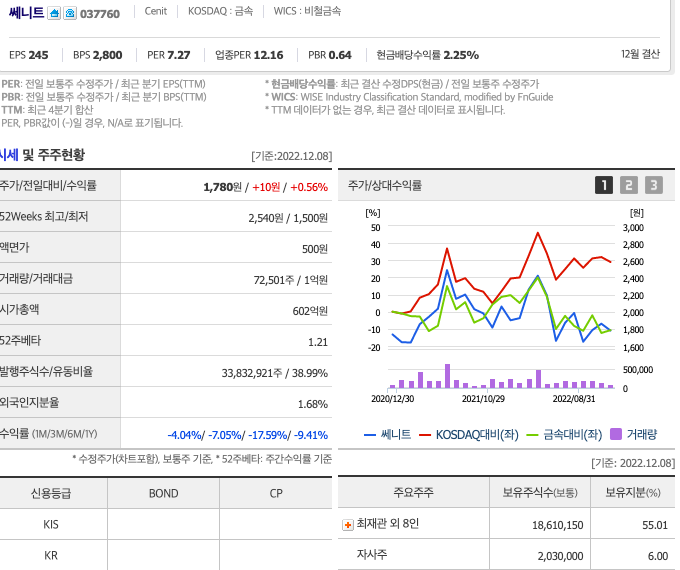The width and height of the screenshot is (680, 570).
Task: Click the 신용등급 column header
Action: pos(51,493)
